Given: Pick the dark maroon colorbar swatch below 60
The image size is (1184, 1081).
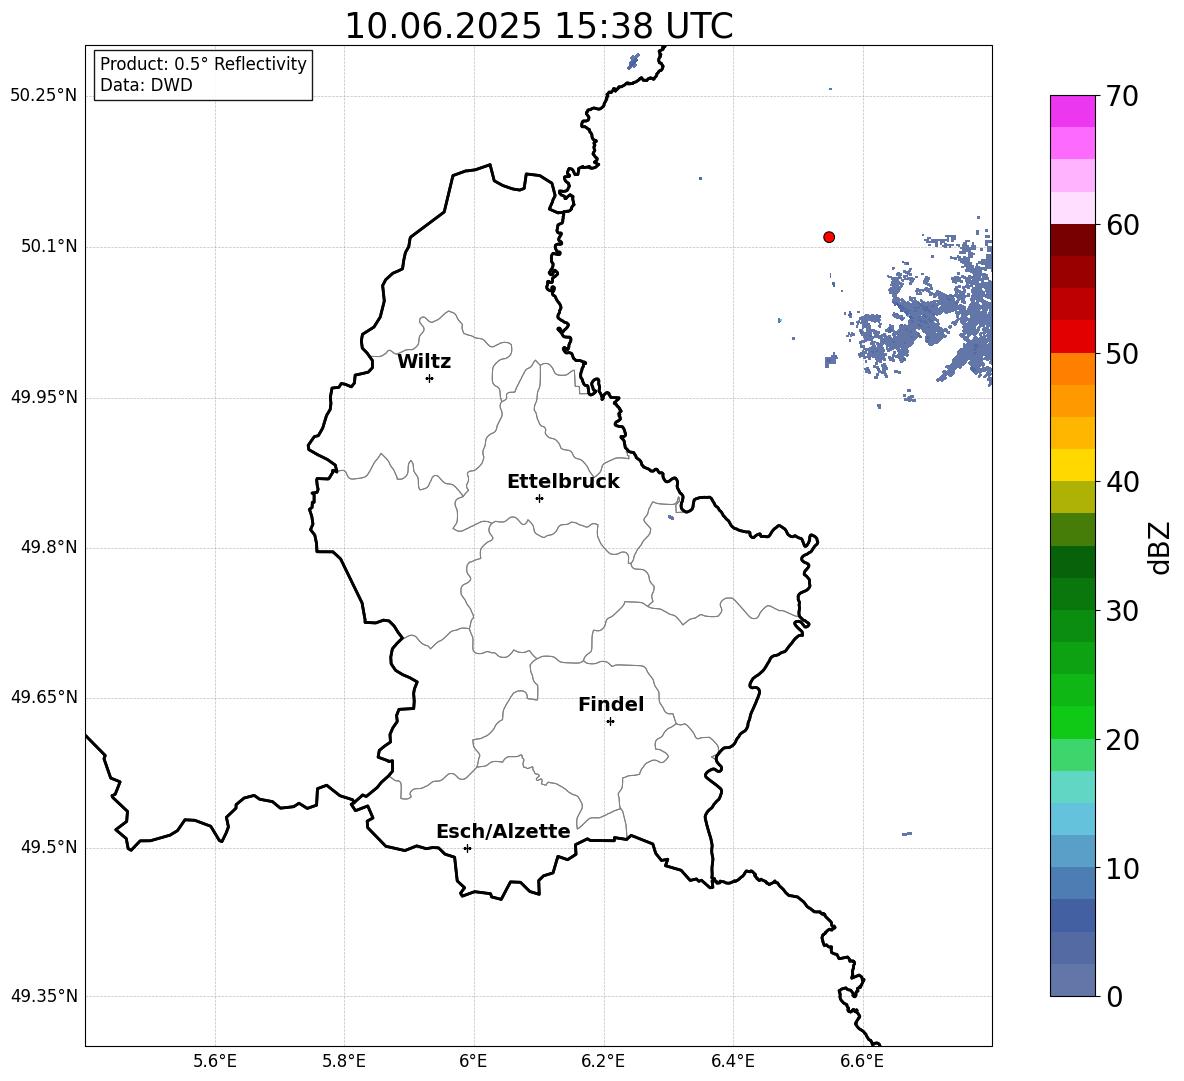Looking at the screenshot, I should click(x=1073, y=240).
